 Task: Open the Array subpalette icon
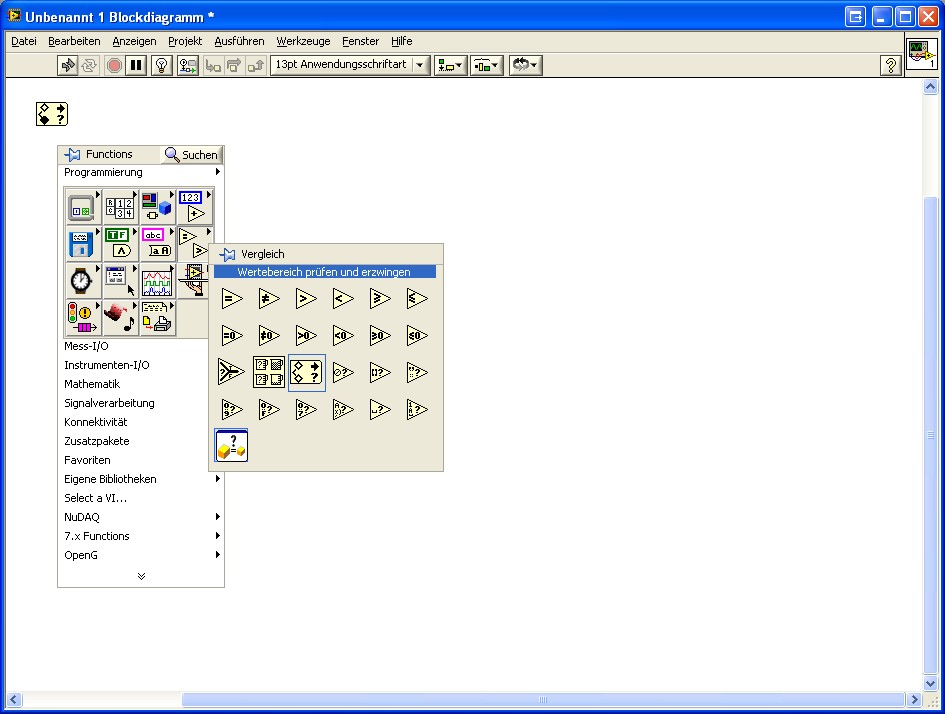[x=119, y=207]
